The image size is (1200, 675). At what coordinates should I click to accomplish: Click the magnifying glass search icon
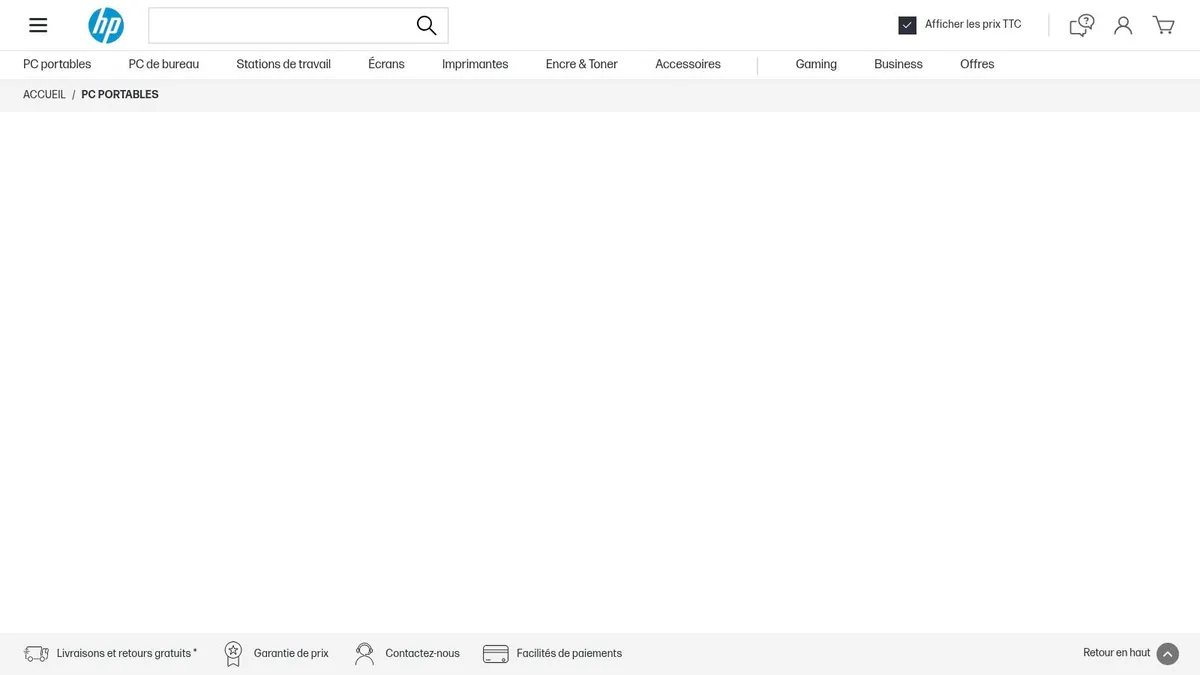tap(426, 25)
